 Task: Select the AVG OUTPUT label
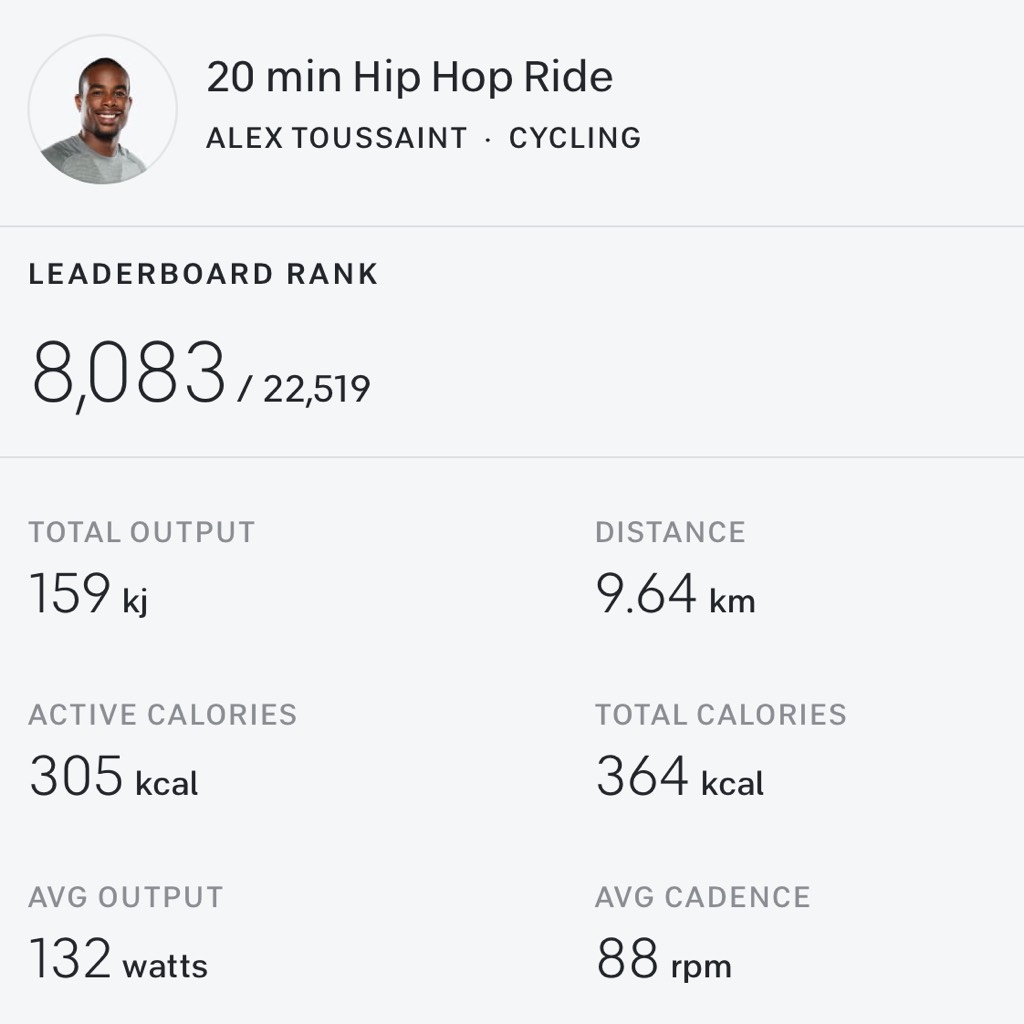[126, 897]
